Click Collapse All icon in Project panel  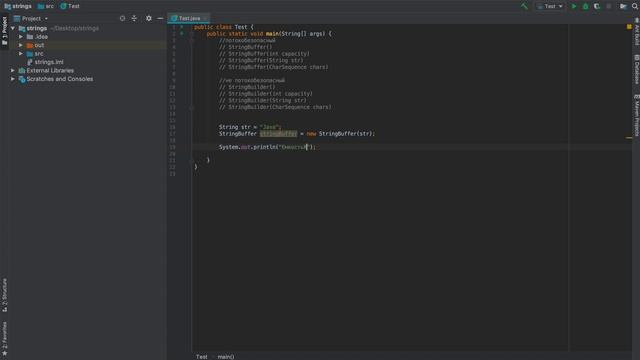point(134,18)
